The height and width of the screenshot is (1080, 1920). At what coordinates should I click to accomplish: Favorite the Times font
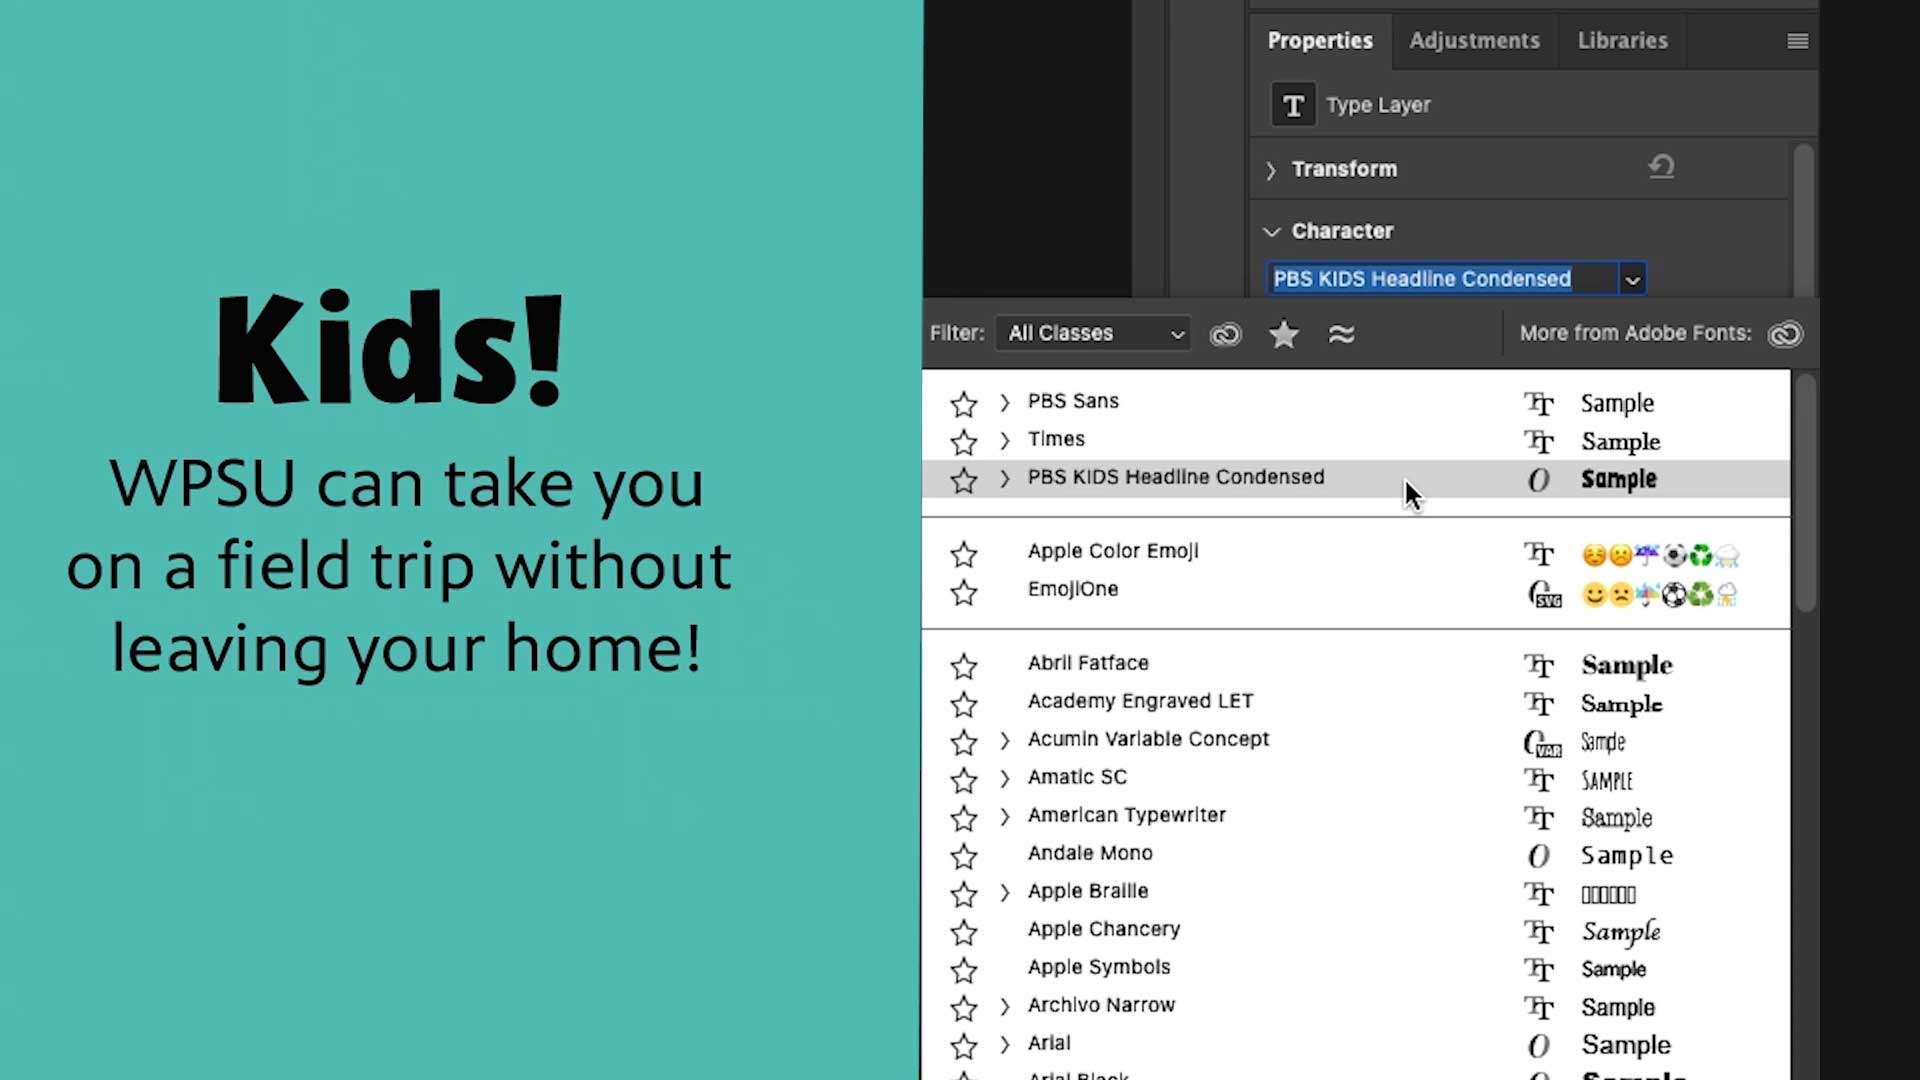(964, 442)
